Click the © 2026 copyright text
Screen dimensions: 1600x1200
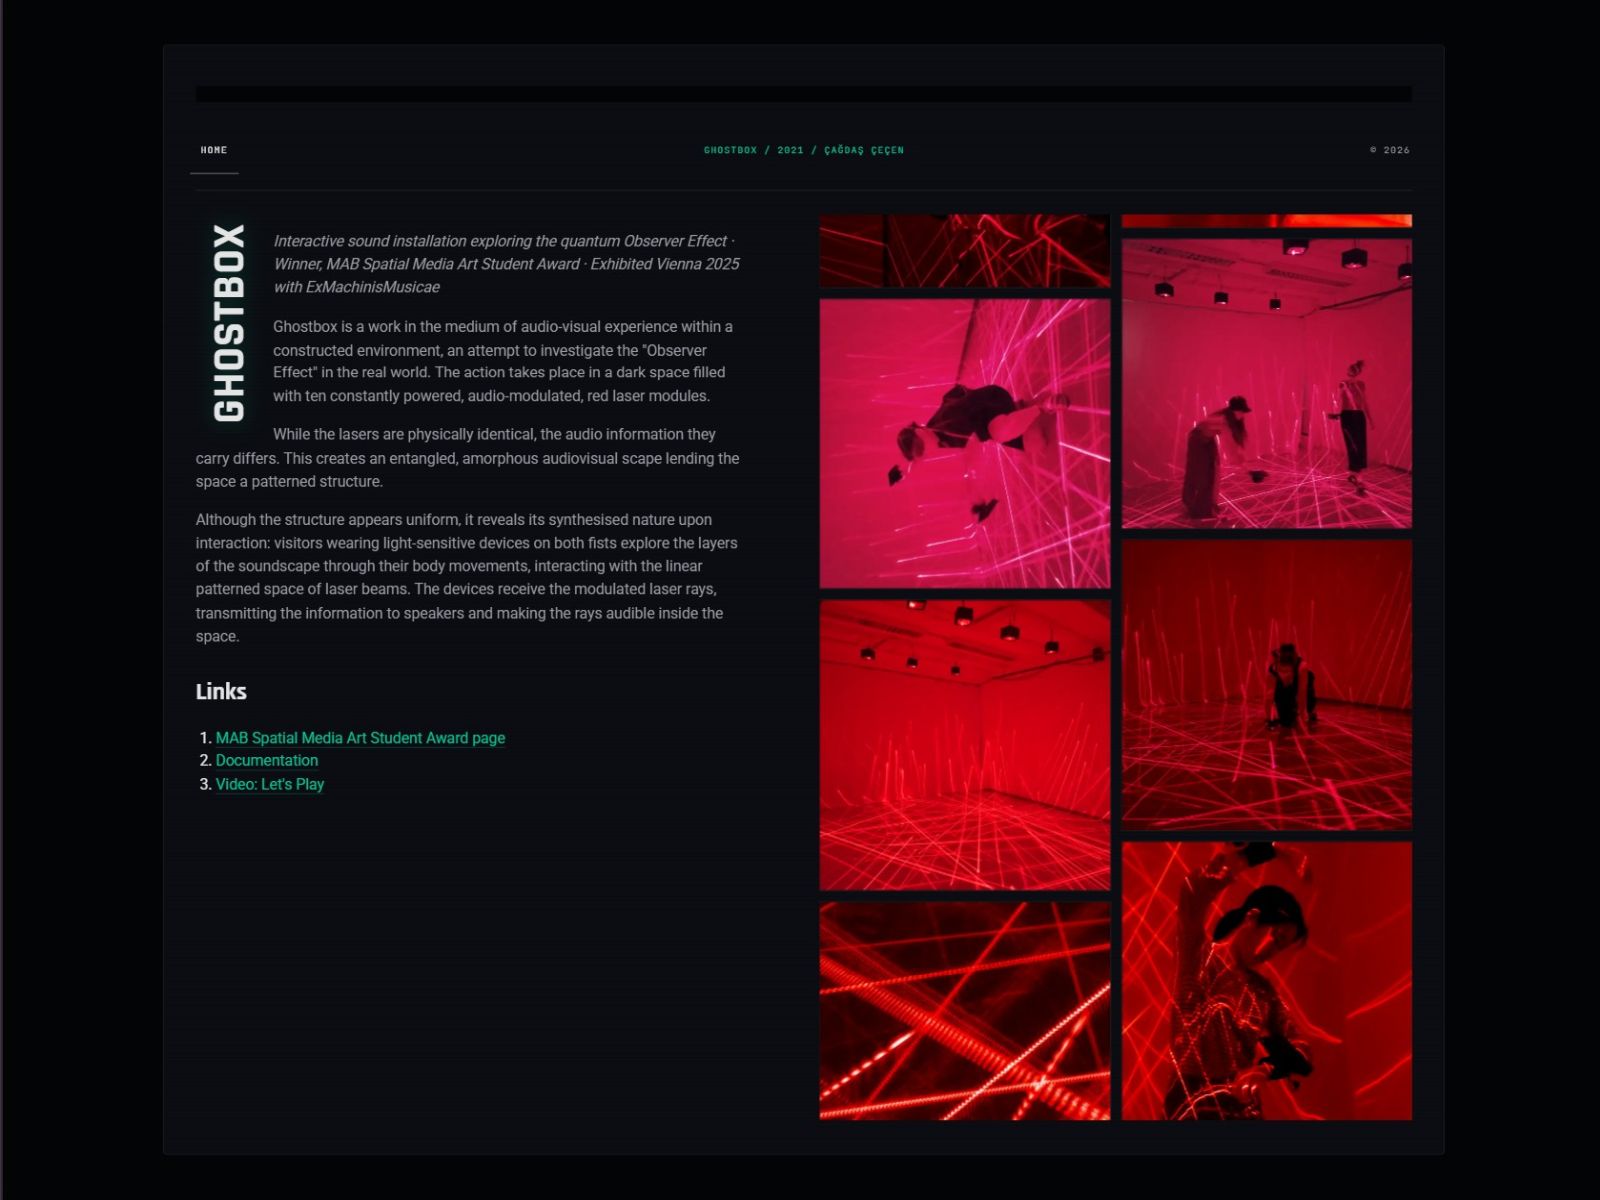1390,150
